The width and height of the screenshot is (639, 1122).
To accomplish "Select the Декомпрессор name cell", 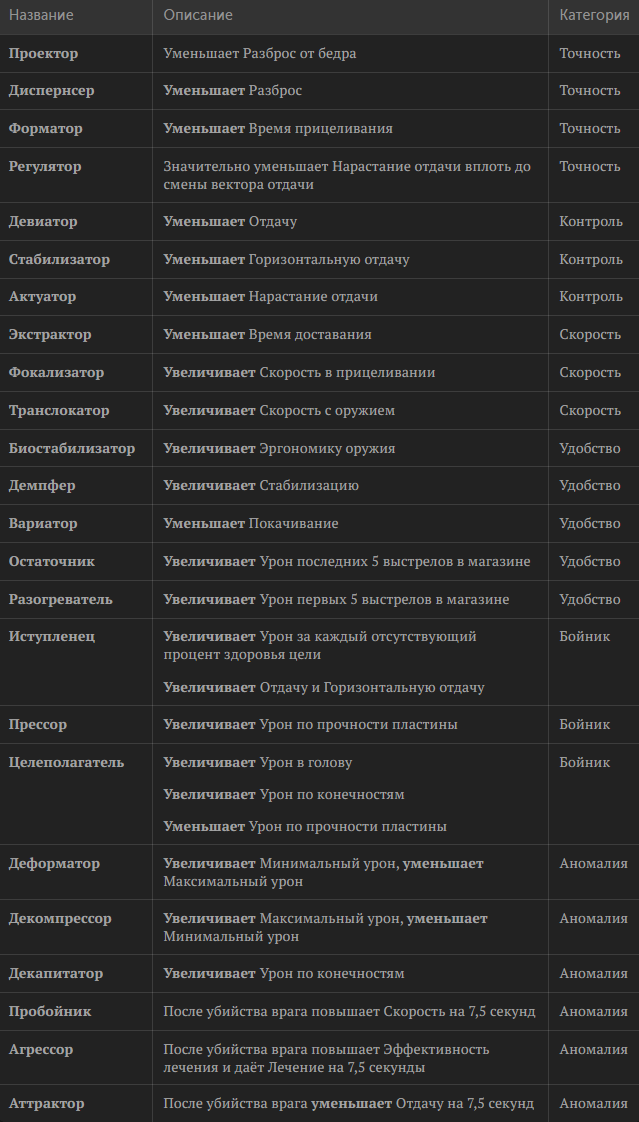I will [60, 919].
